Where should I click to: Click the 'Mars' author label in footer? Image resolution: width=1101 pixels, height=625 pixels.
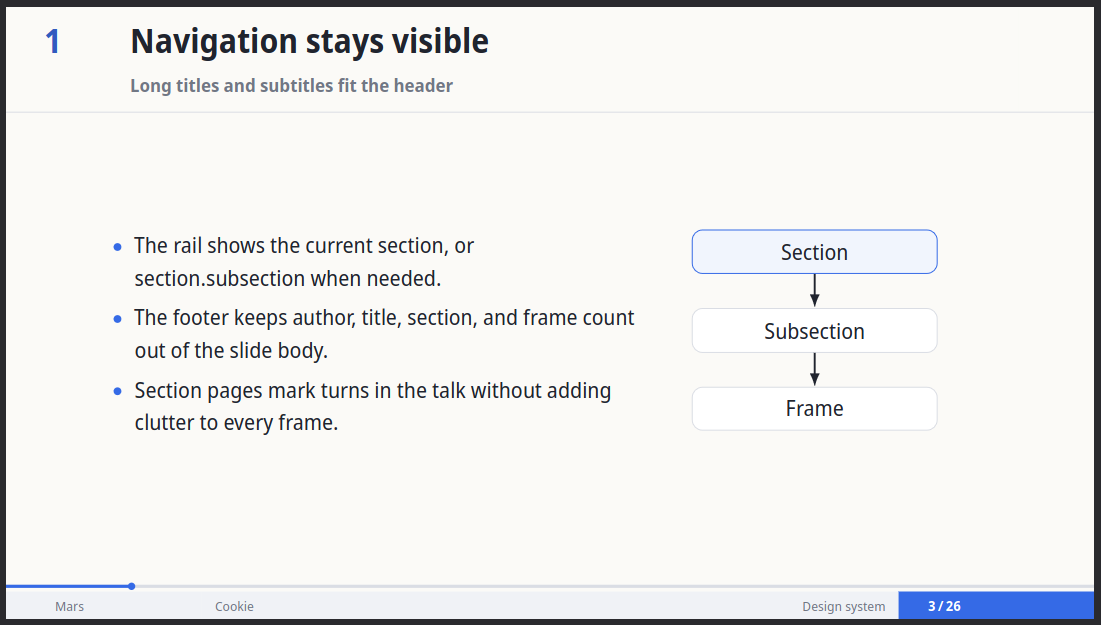(x=70, y=607)
